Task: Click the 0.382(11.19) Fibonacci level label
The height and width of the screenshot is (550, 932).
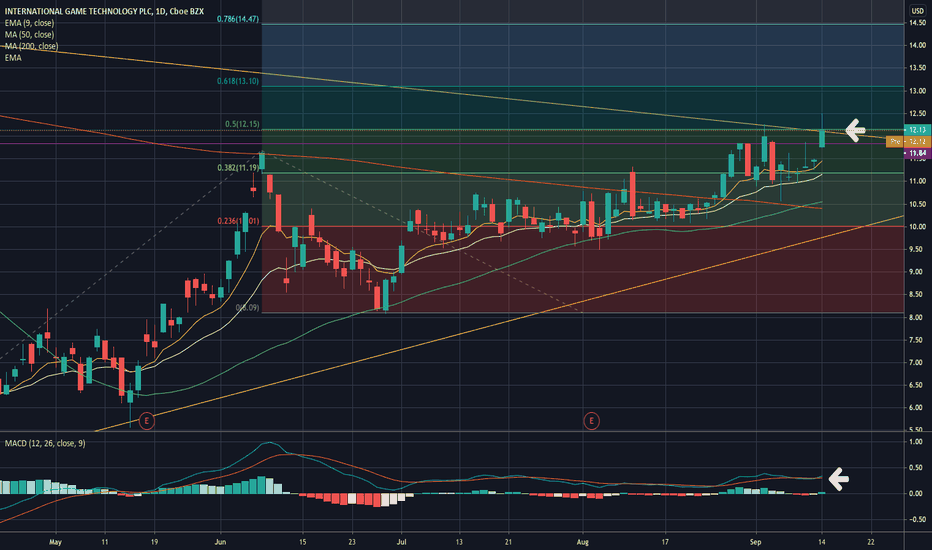Action: click(x=238, y=168)
